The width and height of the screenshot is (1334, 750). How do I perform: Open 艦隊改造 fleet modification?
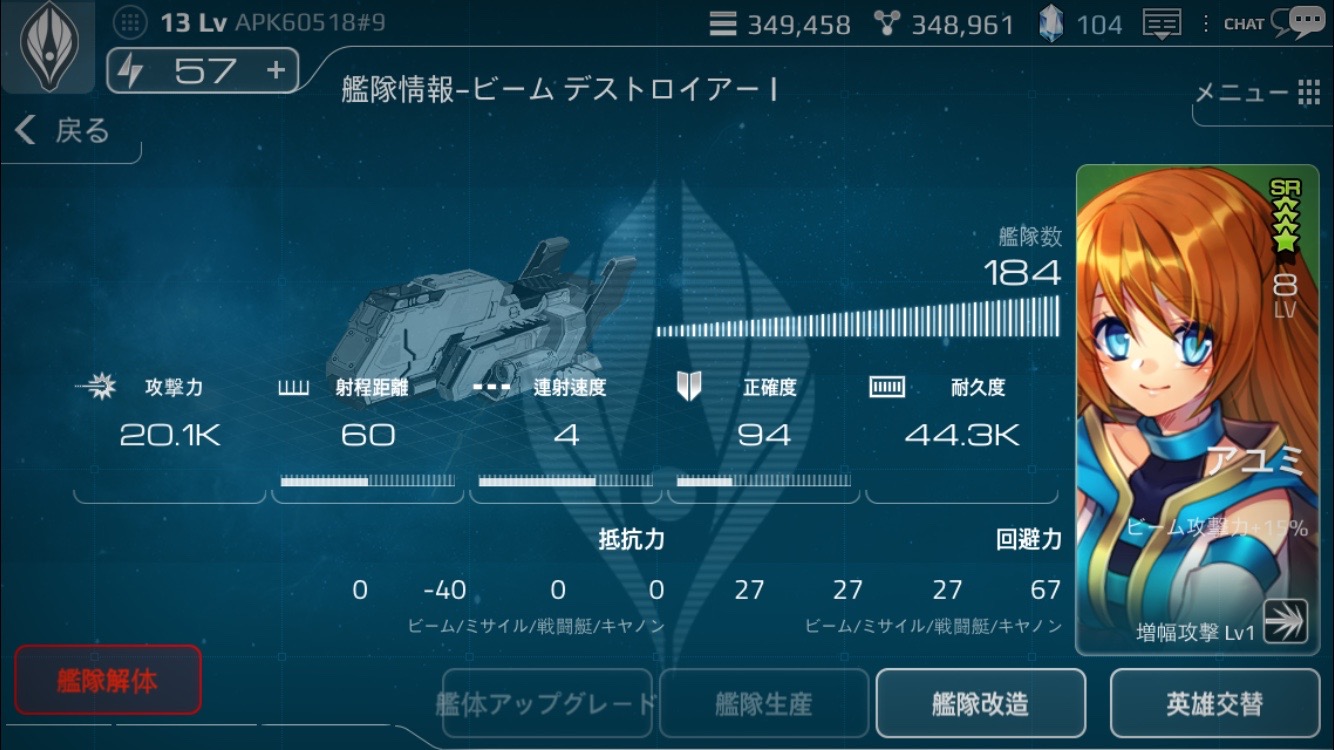(980, 704)
